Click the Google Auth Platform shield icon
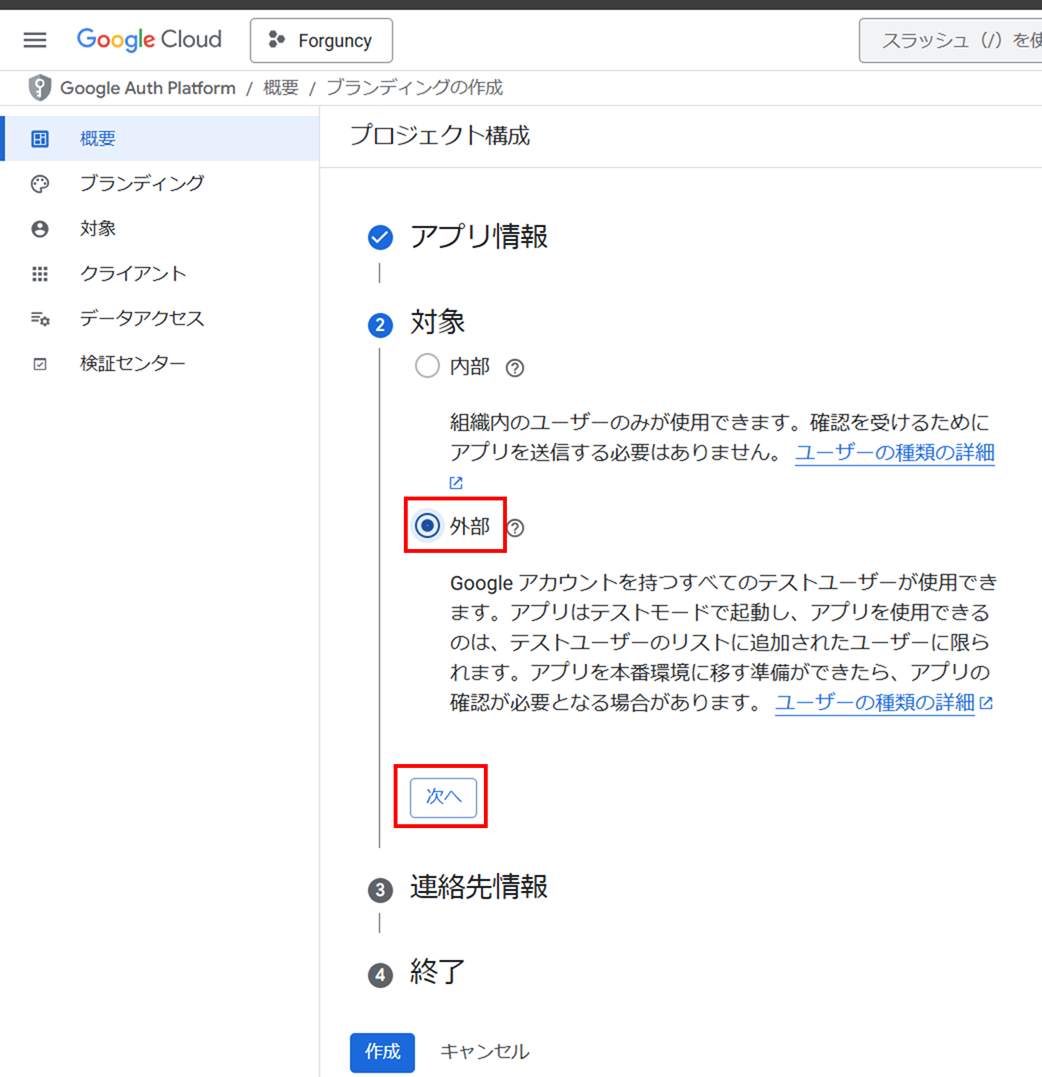 click(40, 87)
